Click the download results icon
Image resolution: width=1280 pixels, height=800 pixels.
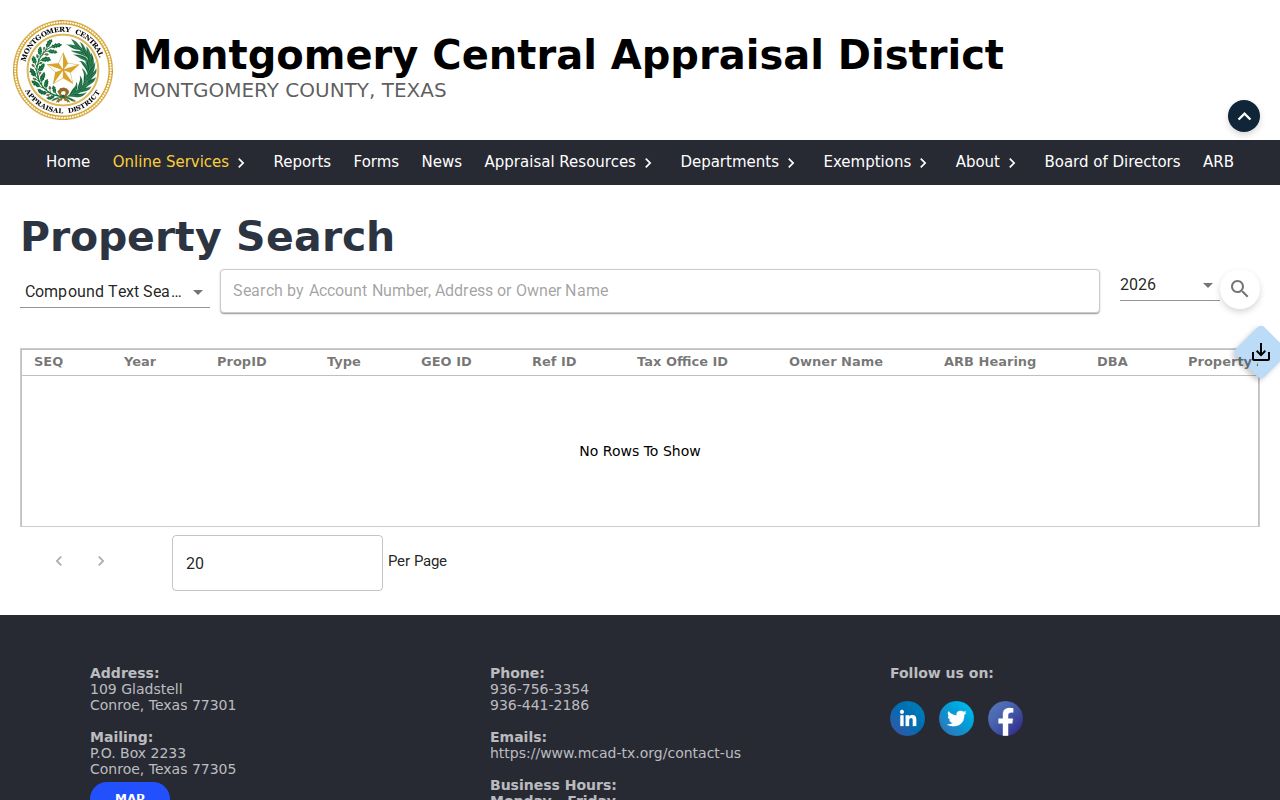[x=1261, y=352]
